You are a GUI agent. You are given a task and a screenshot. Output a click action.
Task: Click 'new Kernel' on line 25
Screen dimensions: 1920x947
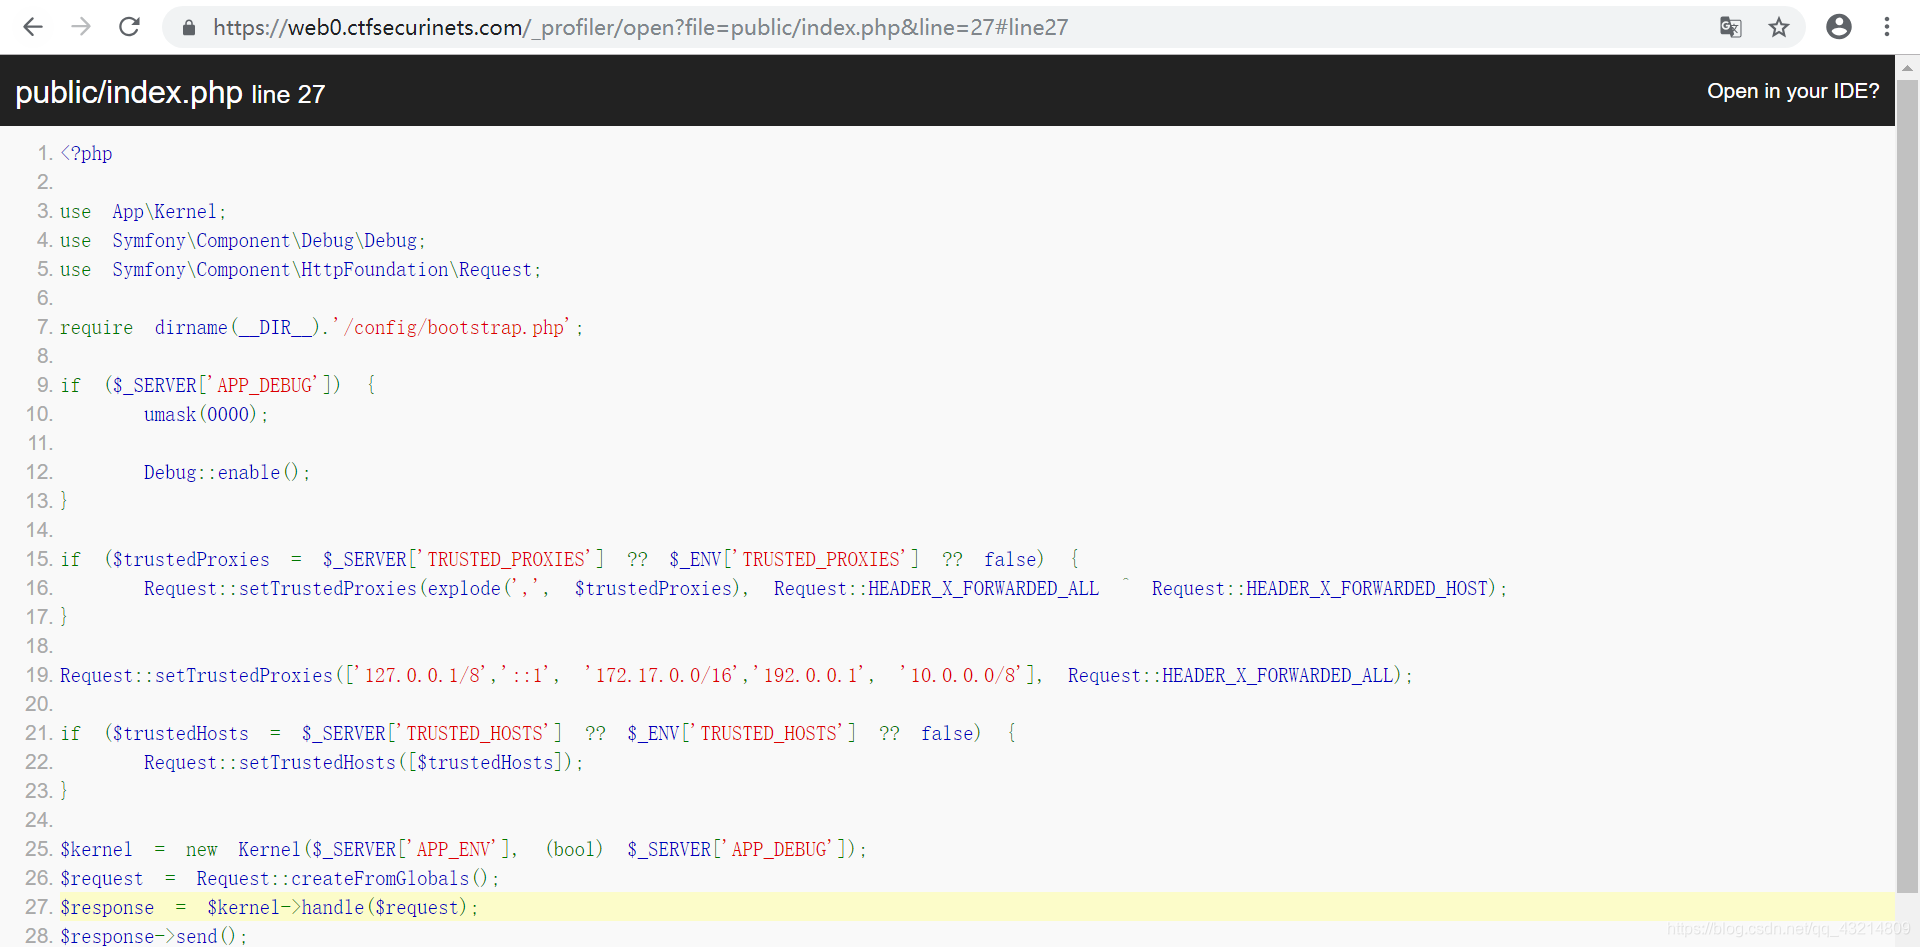pos(243,850)
